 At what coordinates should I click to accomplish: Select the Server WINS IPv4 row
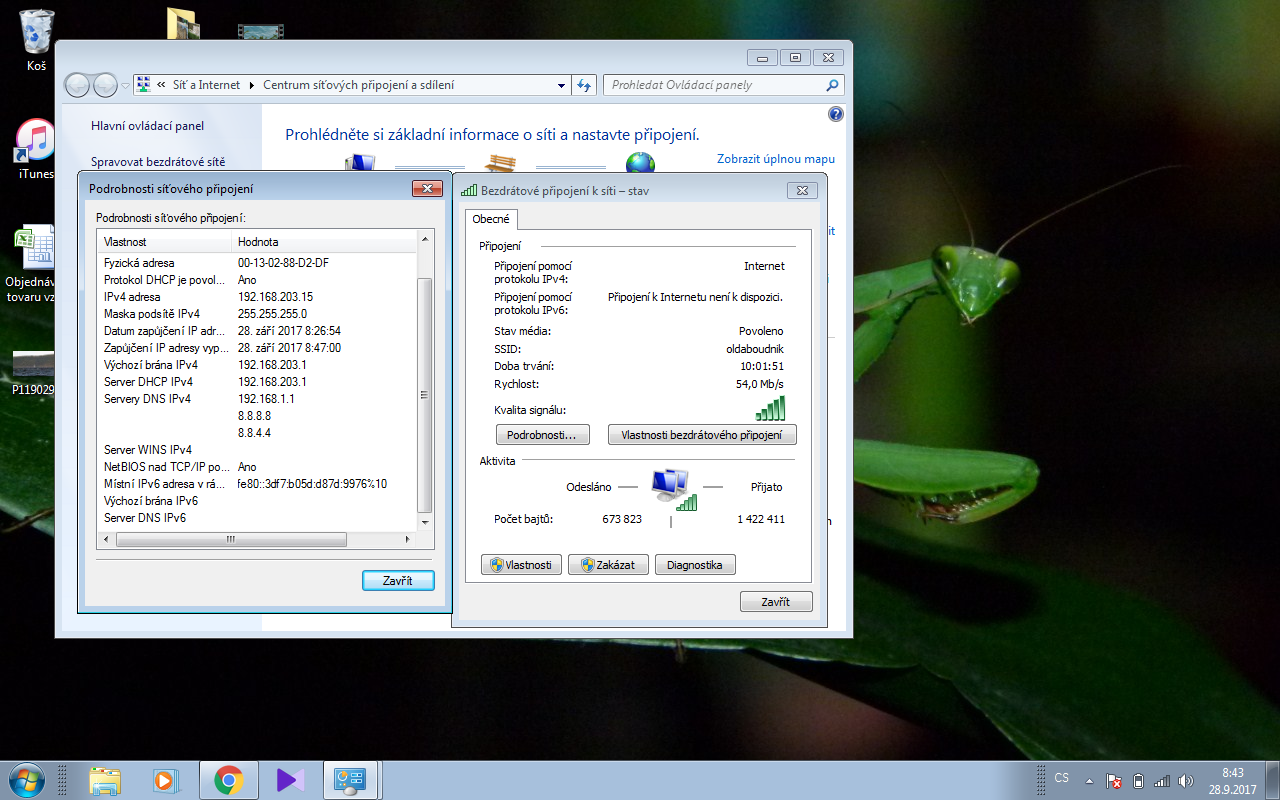click(258, 450)
